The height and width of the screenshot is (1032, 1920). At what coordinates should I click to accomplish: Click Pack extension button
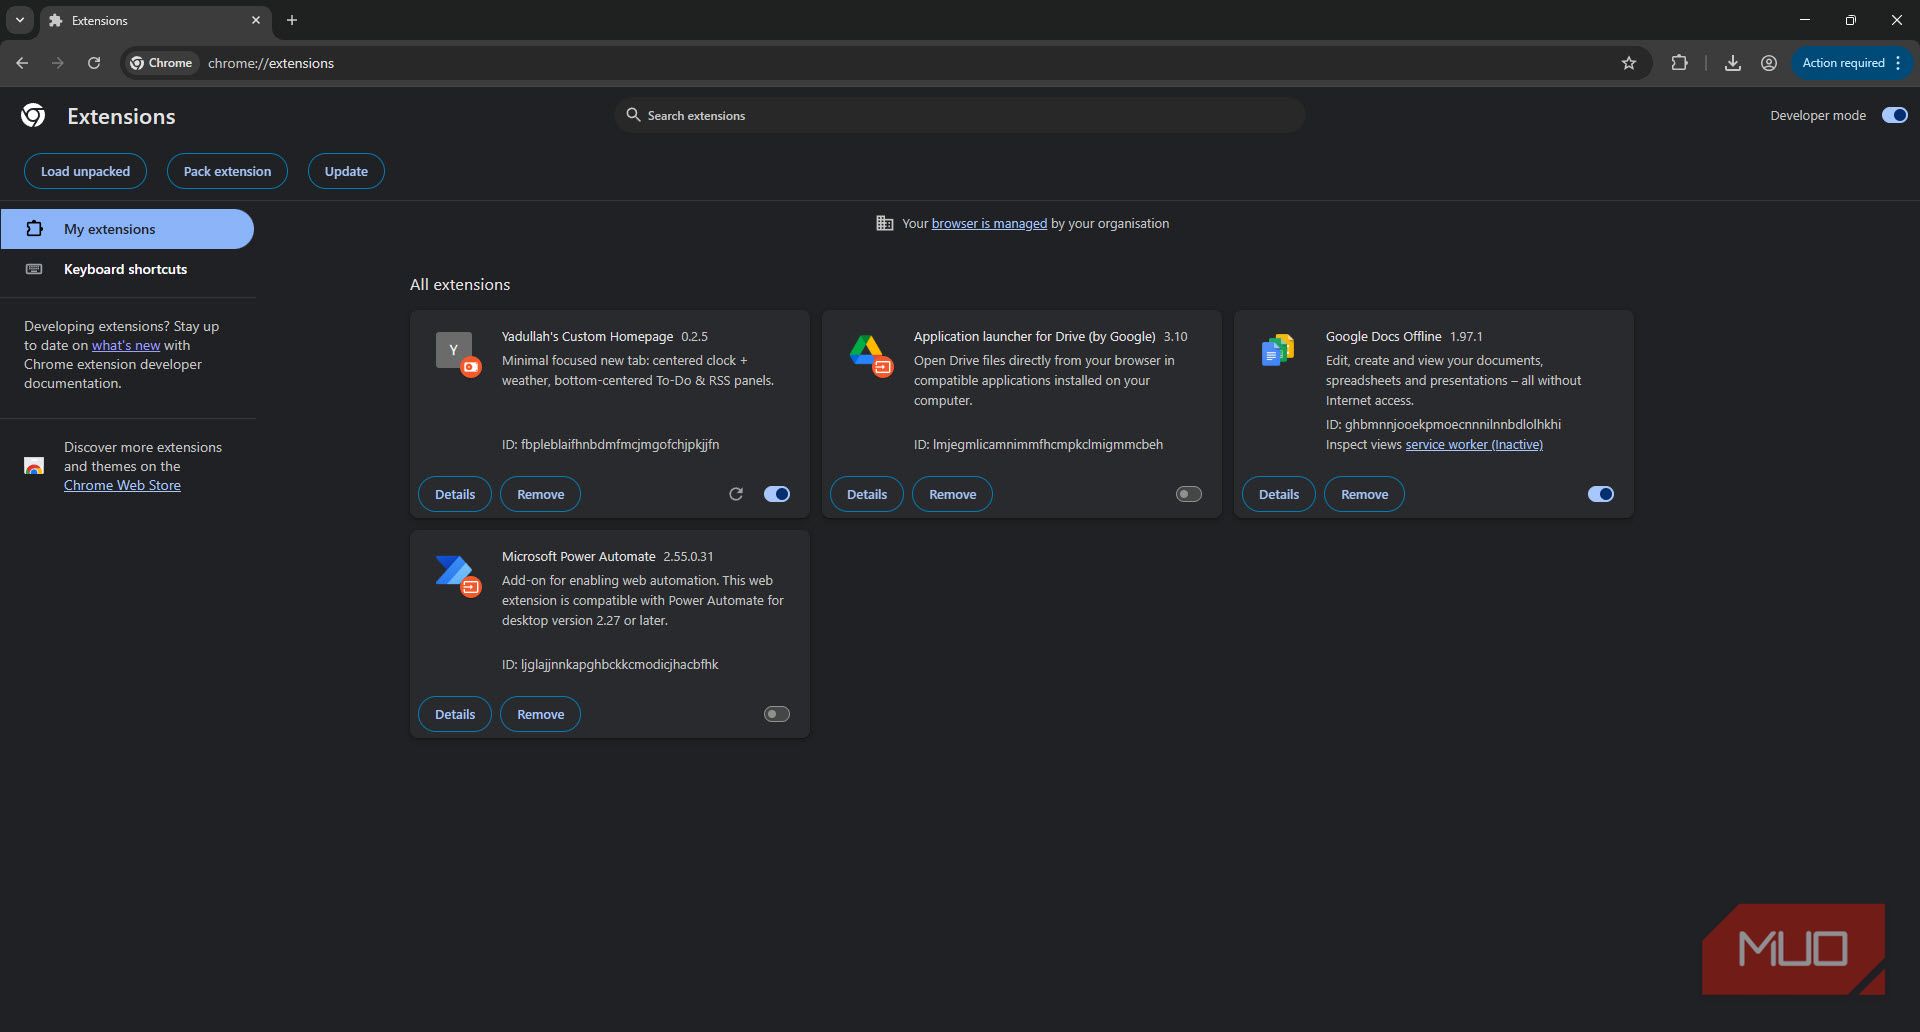(x=227, y=171)
